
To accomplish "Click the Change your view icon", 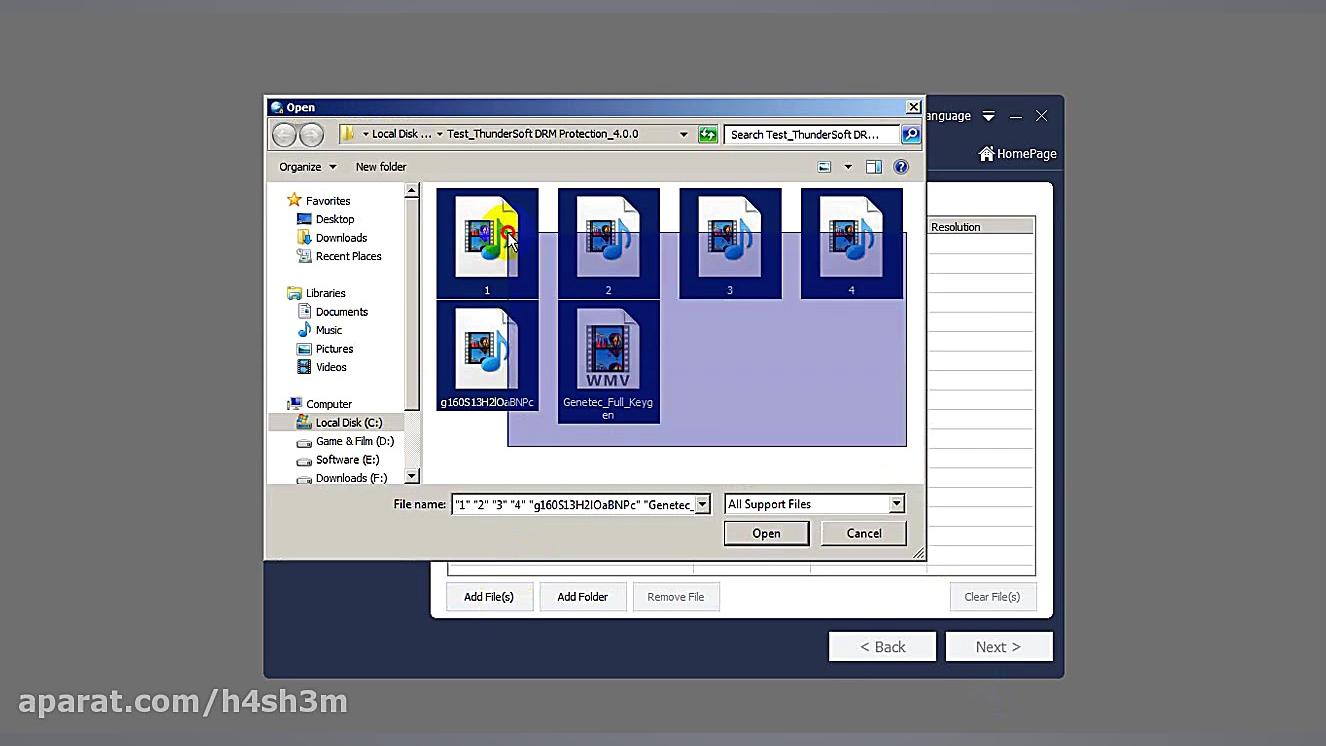I will click(x=824, y=166).
